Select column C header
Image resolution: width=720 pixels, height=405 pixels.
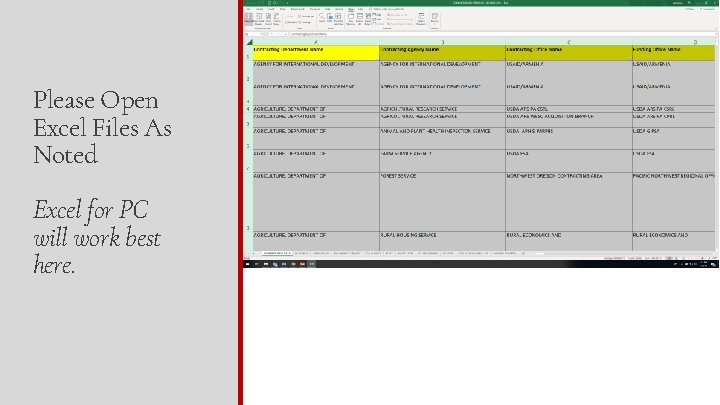tap(568, 42)
